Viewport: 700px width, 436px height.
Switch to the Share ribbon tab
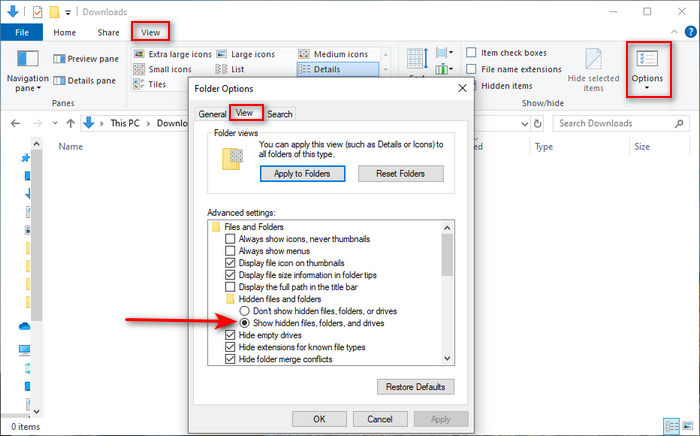coord(108,33)
